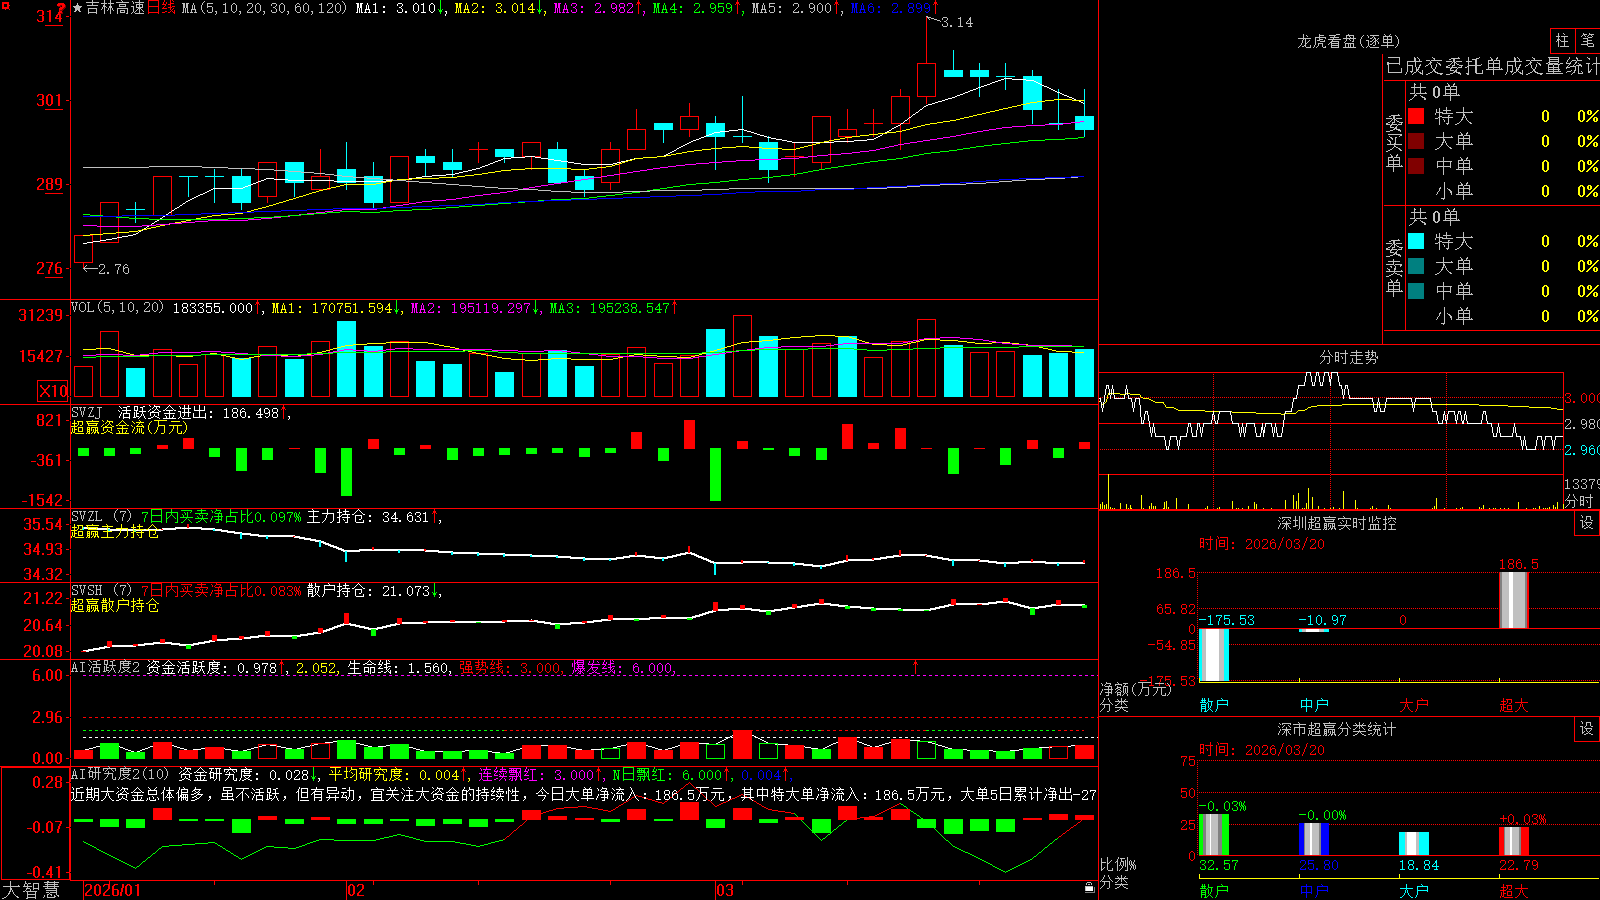
Task: Click the 深市超赢分类统计 panel title
Action: pos(1336,729)
